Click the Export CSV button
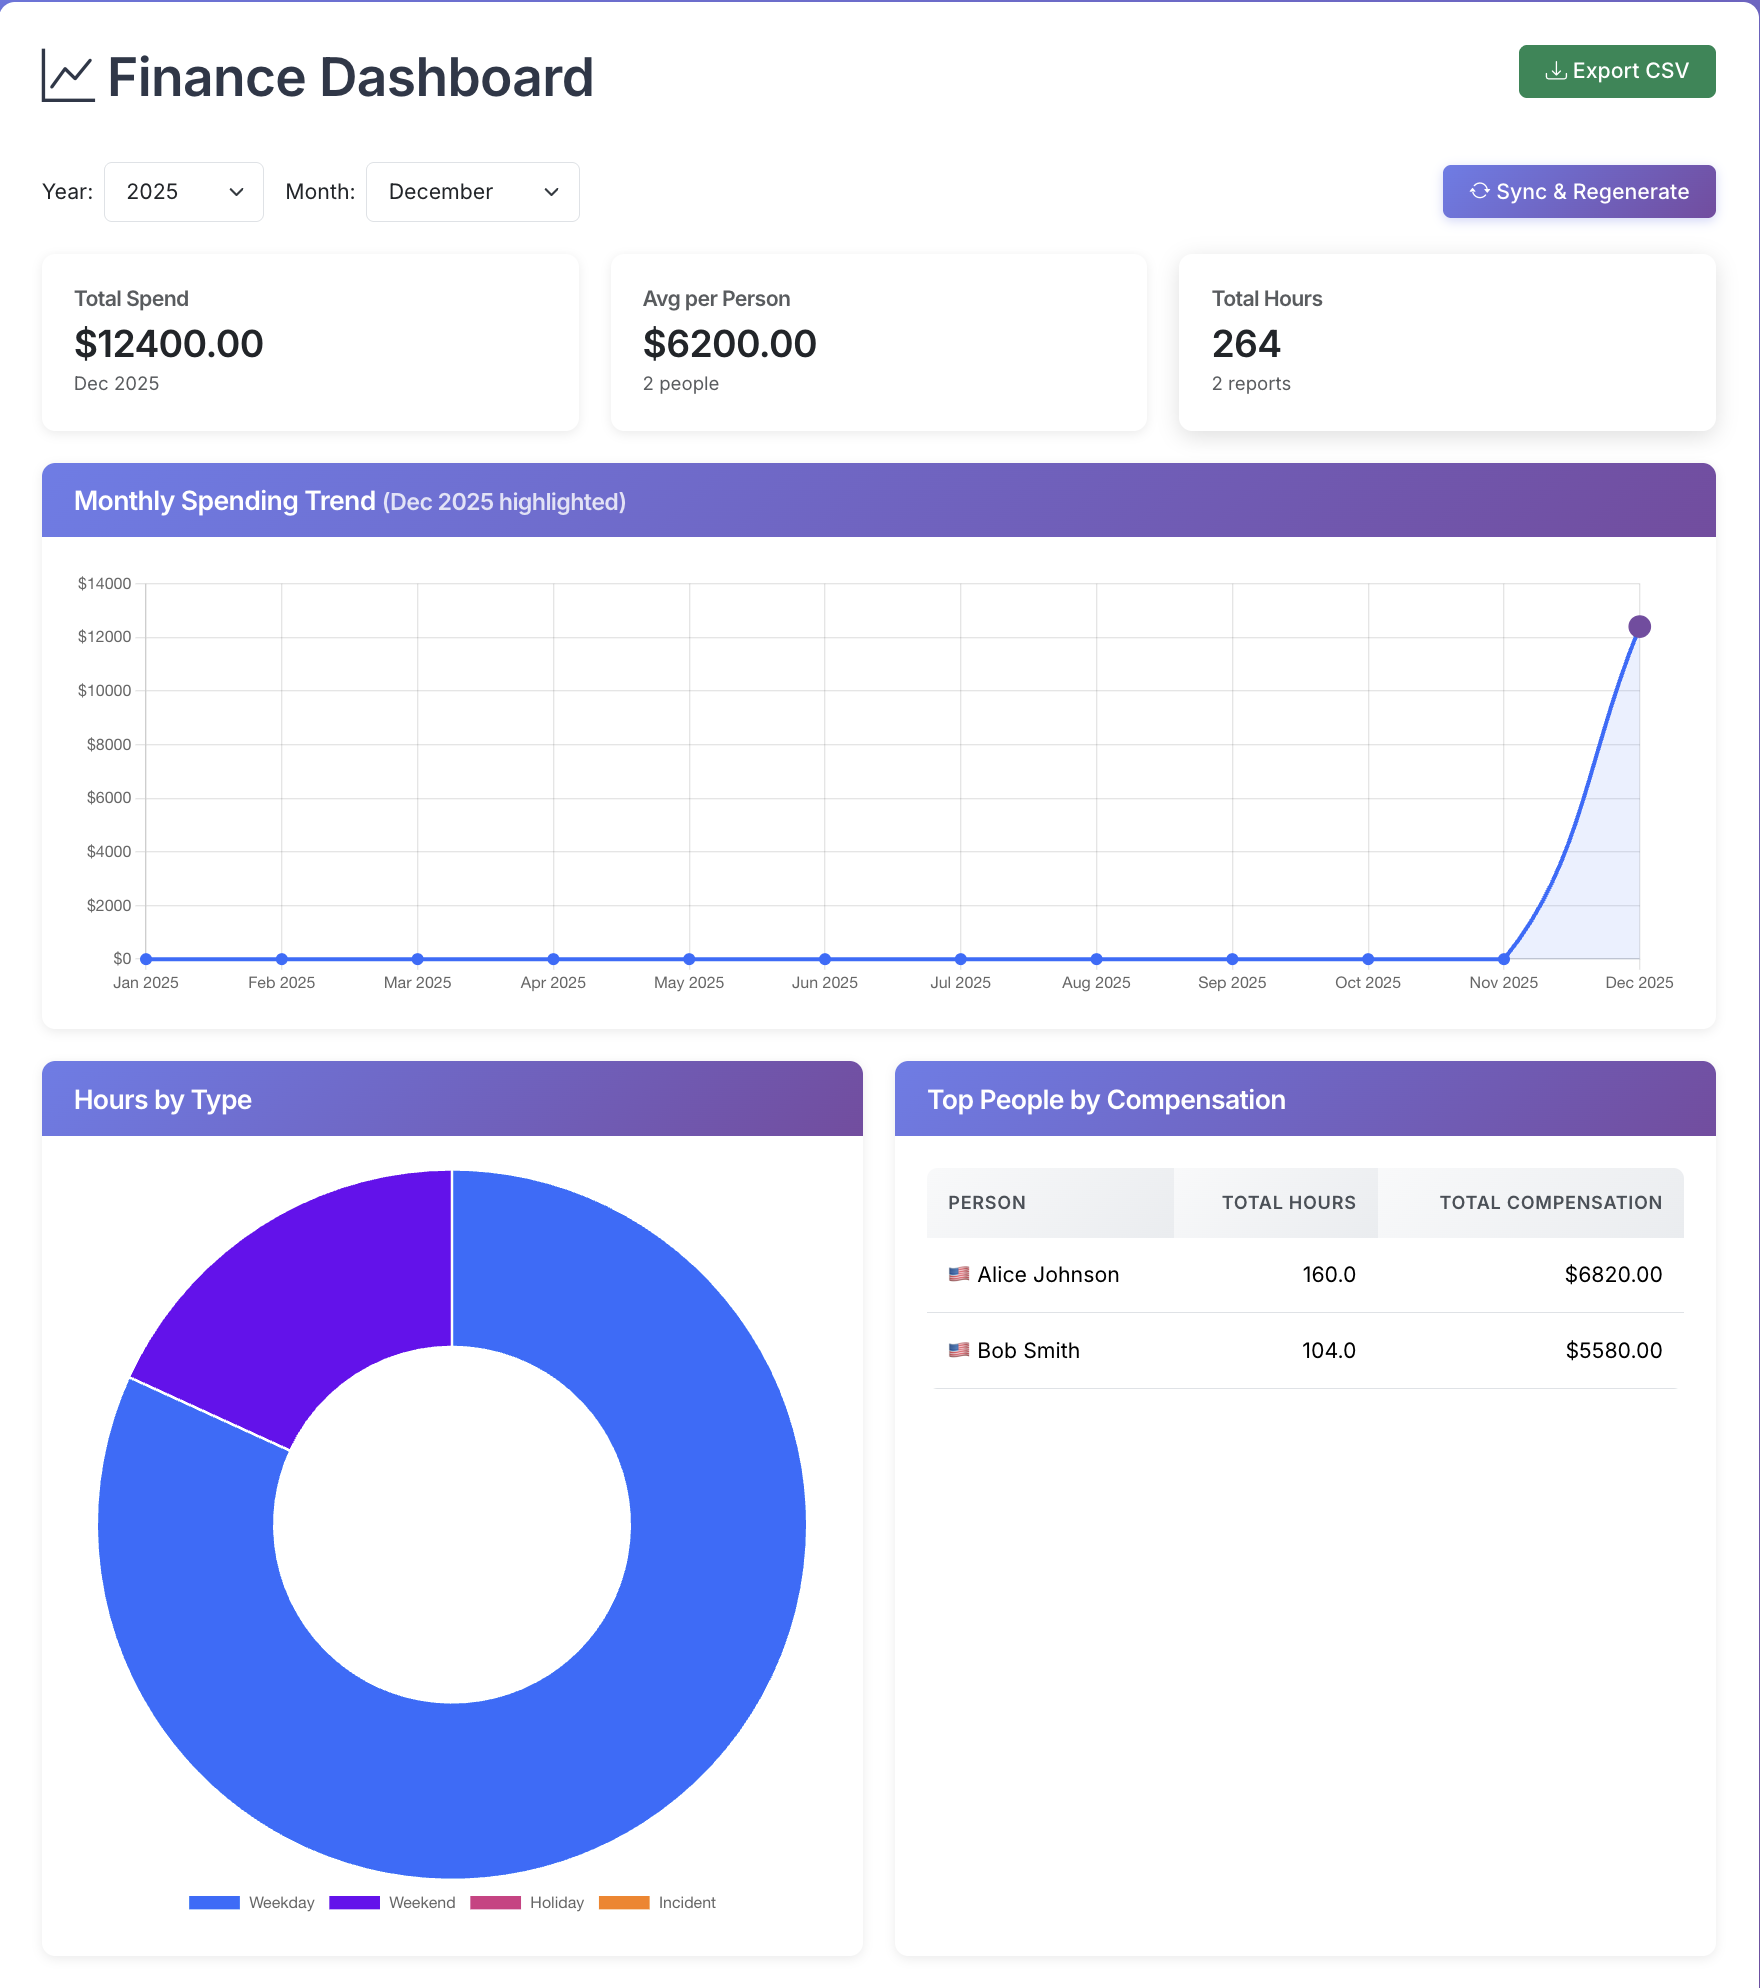1760x1988 pixels. click(1616, 70)
